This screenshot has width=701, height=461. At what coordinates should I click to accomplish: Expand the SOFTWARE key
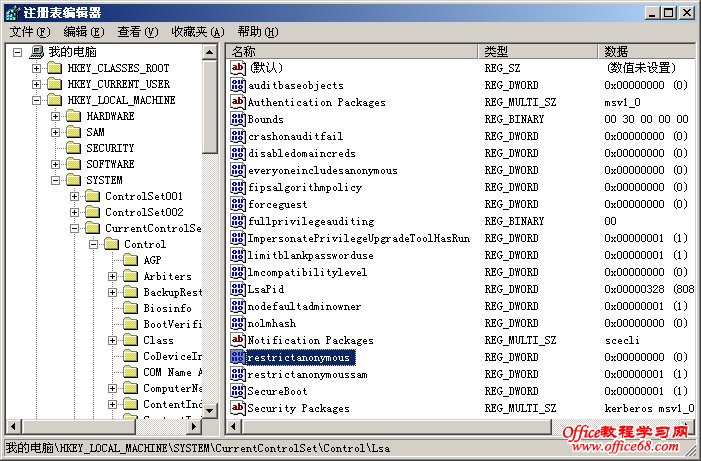[55, 165]
